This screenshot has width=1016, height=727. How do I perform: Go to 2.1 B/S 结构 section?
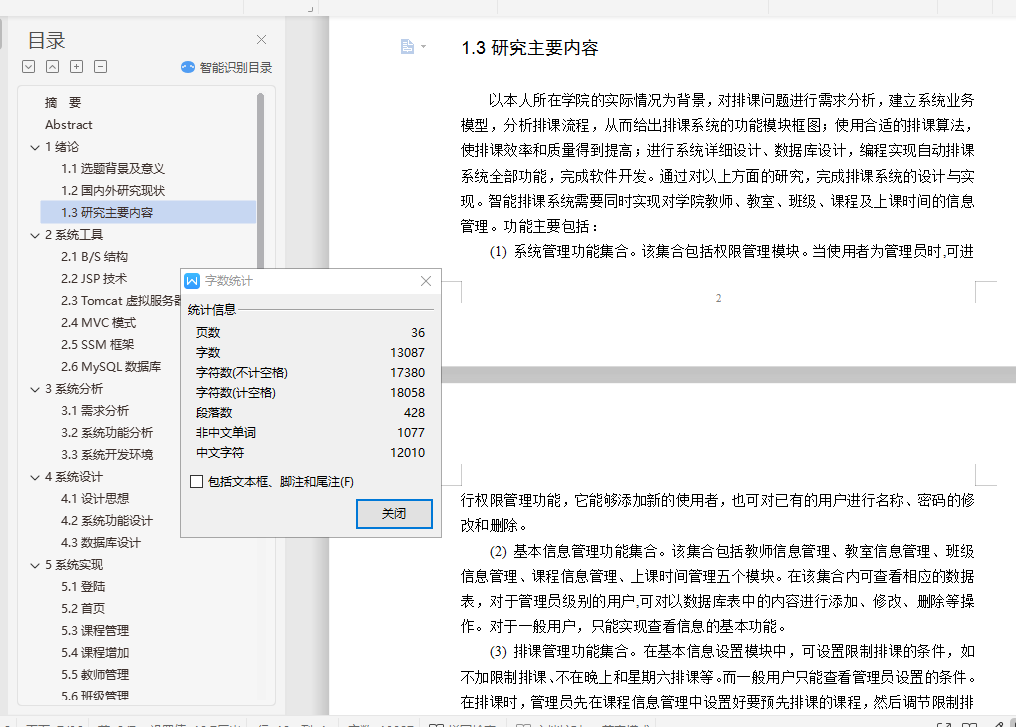(x=95, y=257)
